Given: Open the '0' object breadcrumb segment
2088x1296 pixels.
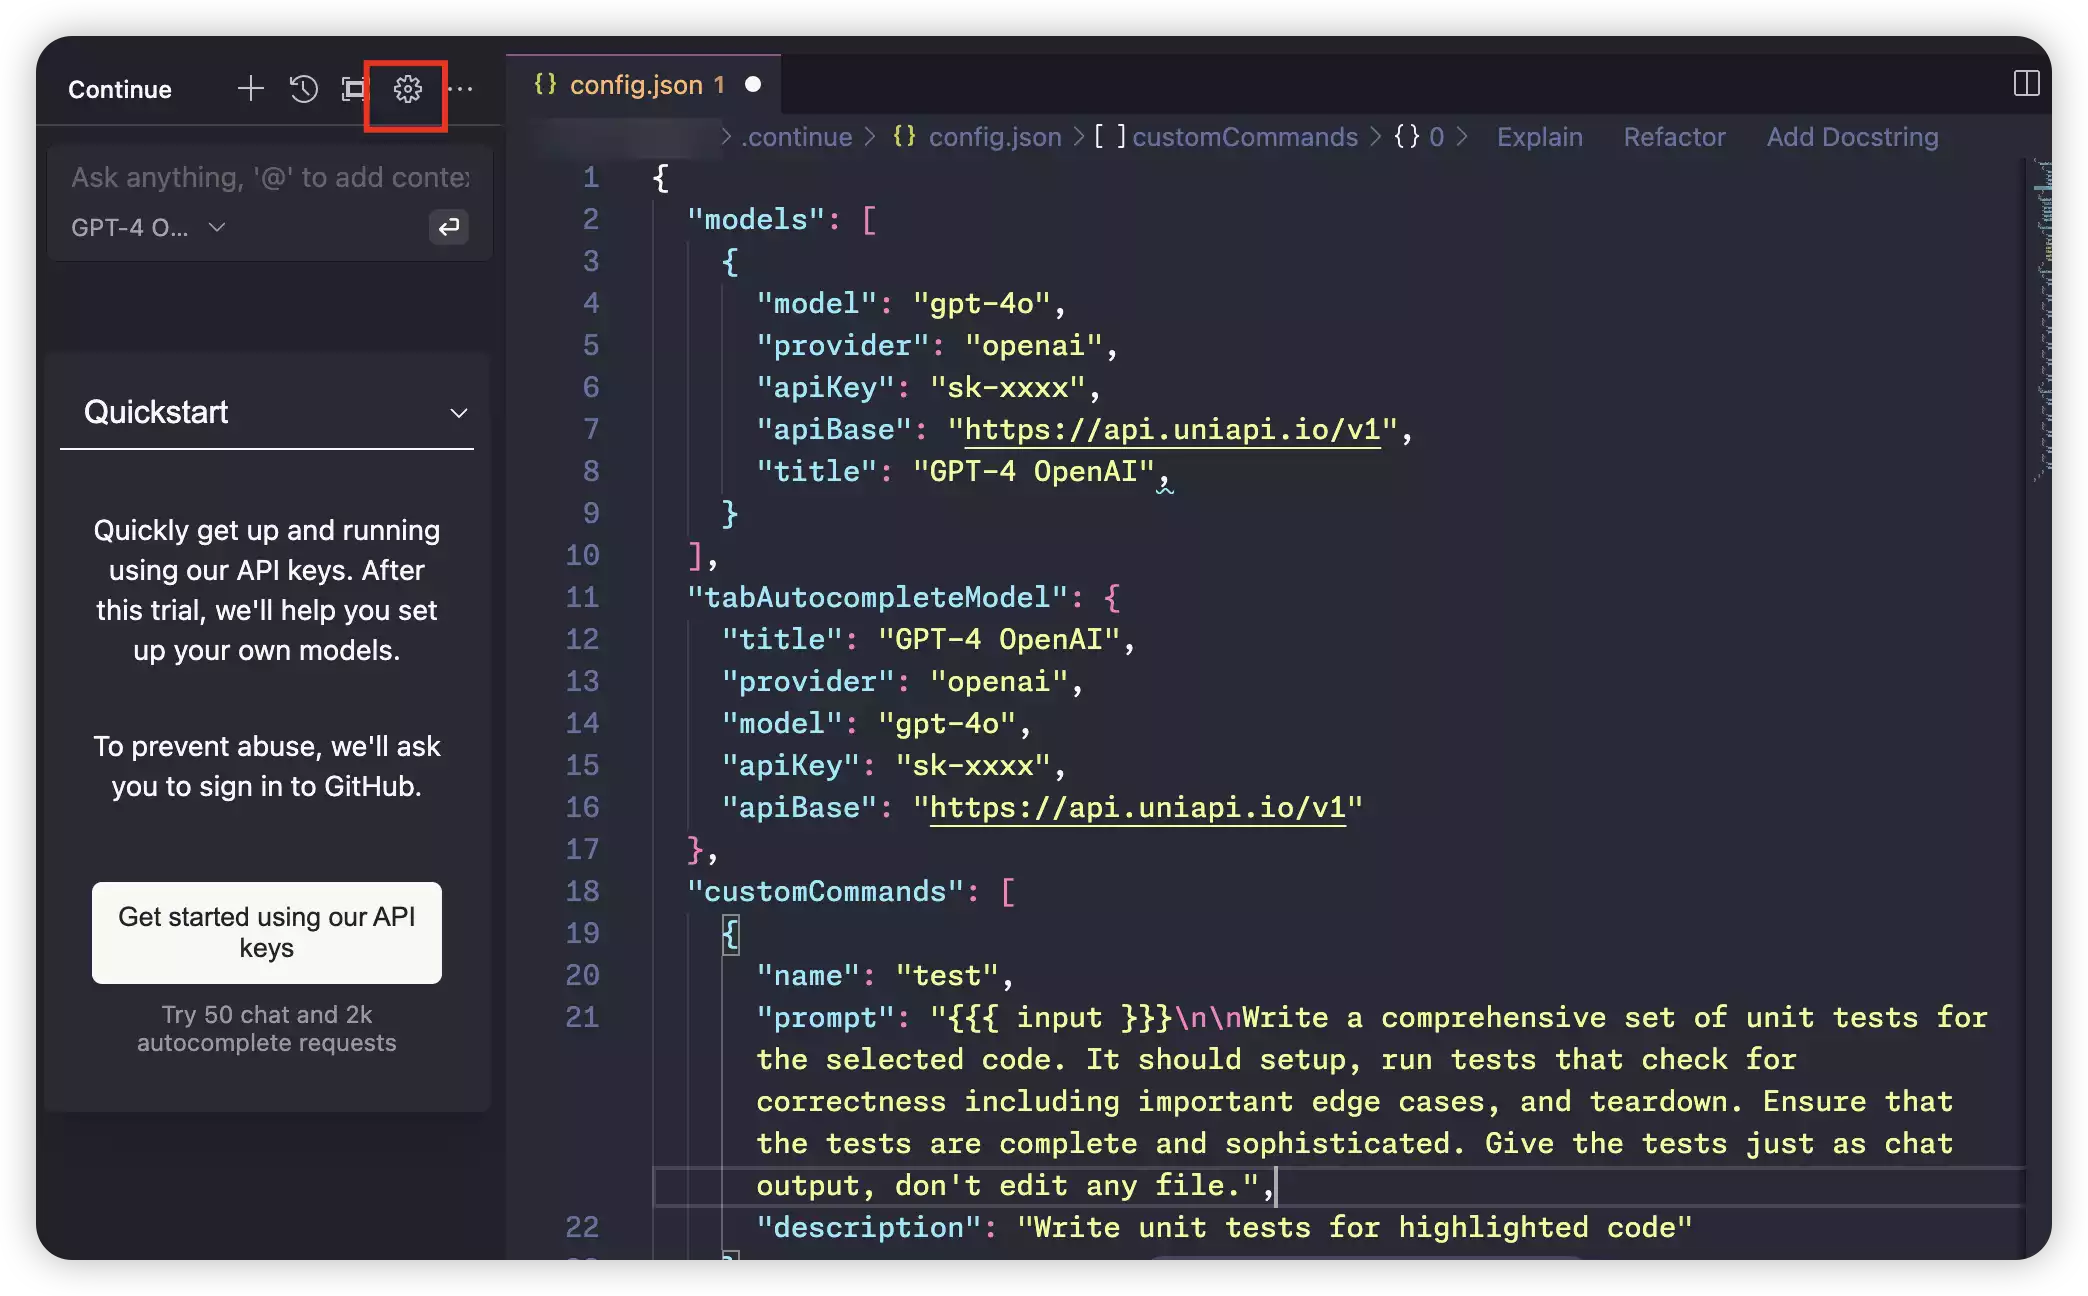Looking at the screenshot, I should coord(1419,137).
